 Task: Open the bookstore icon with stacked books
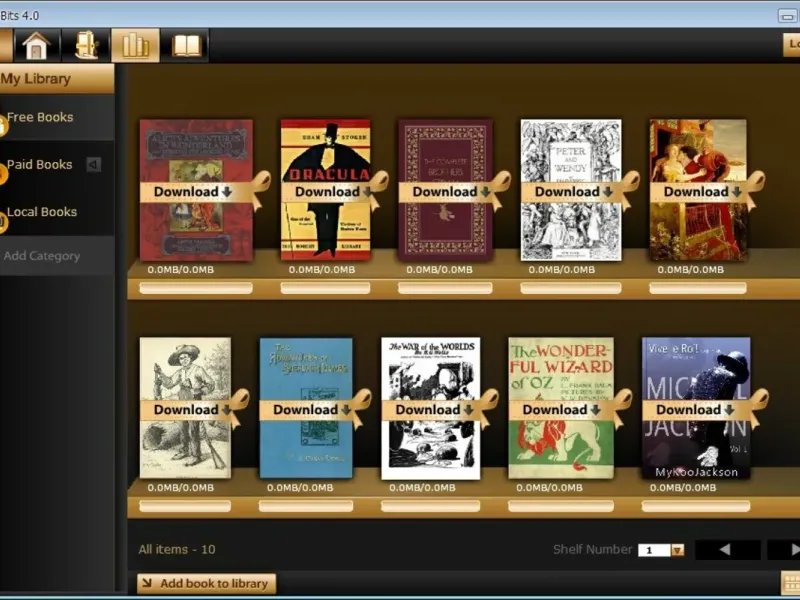[86, 45]
